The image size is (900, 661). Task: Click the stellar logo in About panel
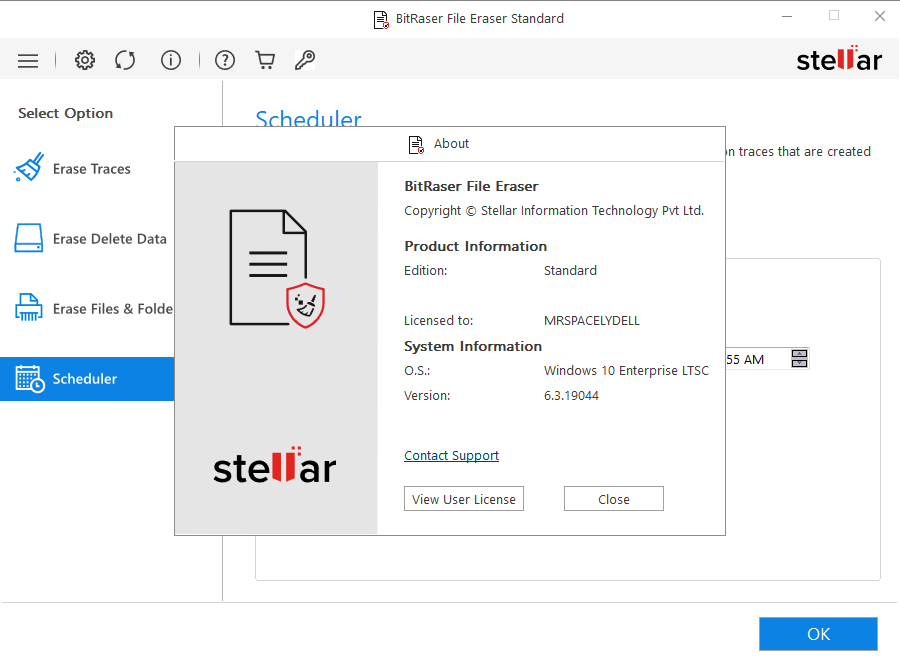(274, 465)
